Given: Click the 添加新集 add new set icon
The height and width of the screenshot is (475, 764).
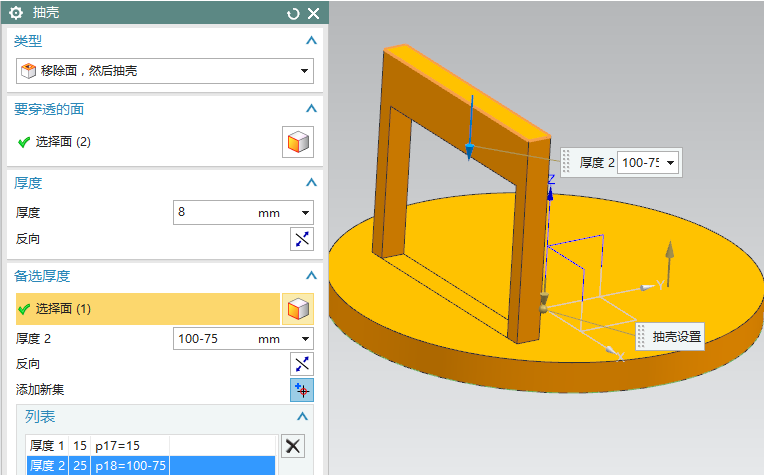Looking at the screenshot, I should (302, 390).
